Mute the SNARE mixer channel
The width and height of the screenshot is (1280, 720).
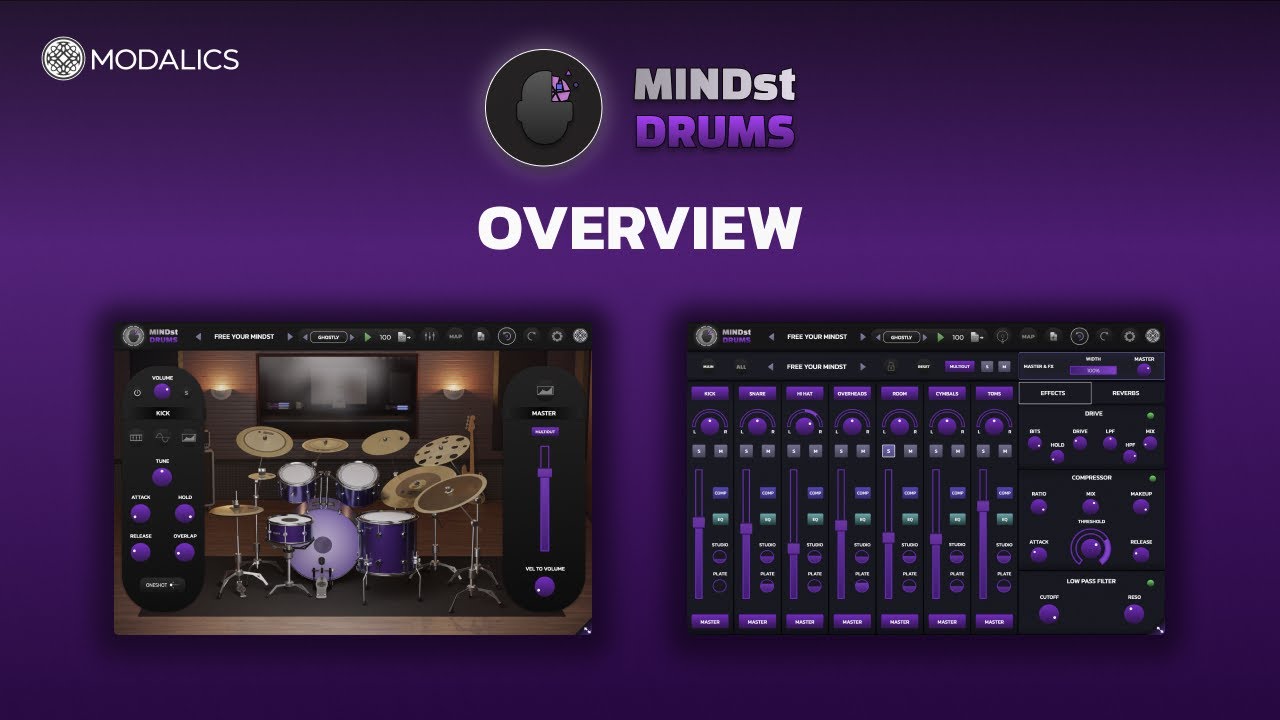click(768, 451)
